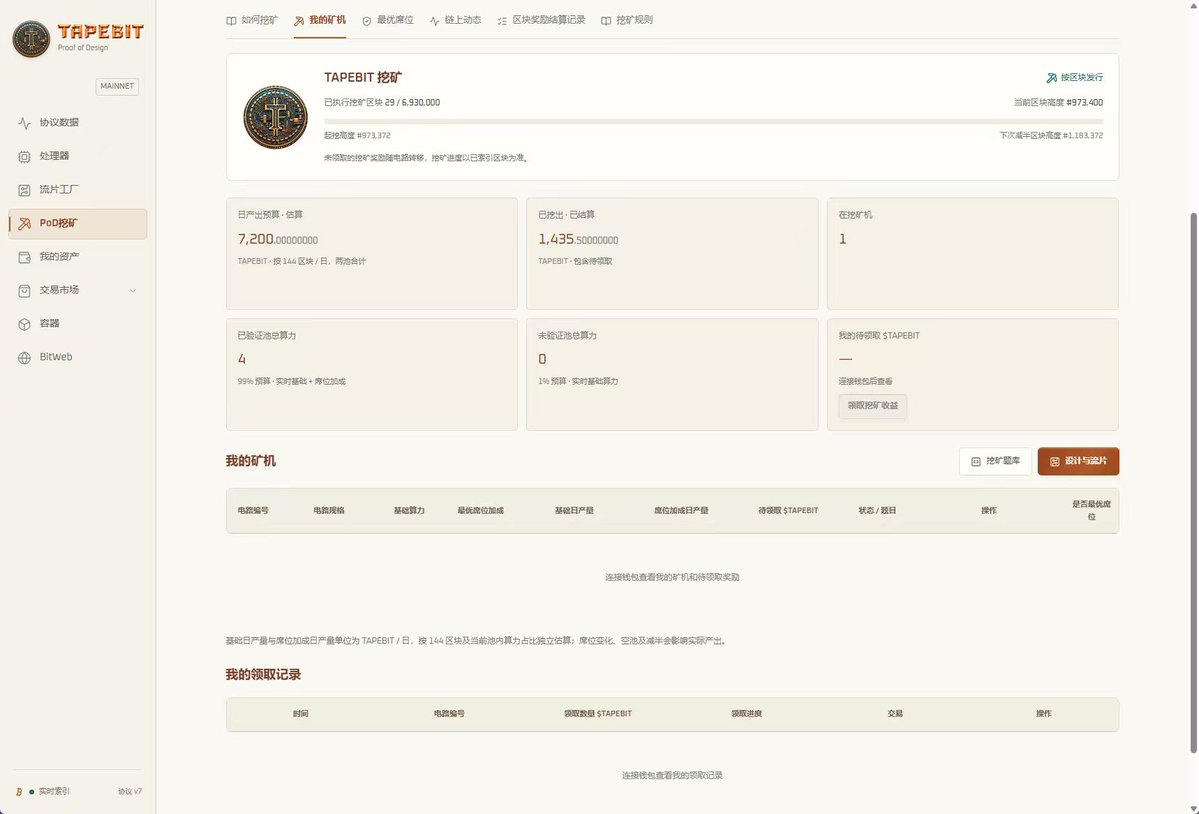This screenshot has height=814, width=1199.
Task: Click the 基础算力 column header
Action: [409, 511]
